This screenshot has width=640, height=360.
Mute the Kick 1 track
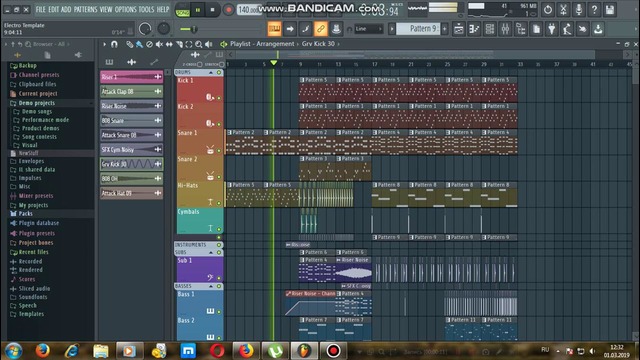click(x=219, y=98)
